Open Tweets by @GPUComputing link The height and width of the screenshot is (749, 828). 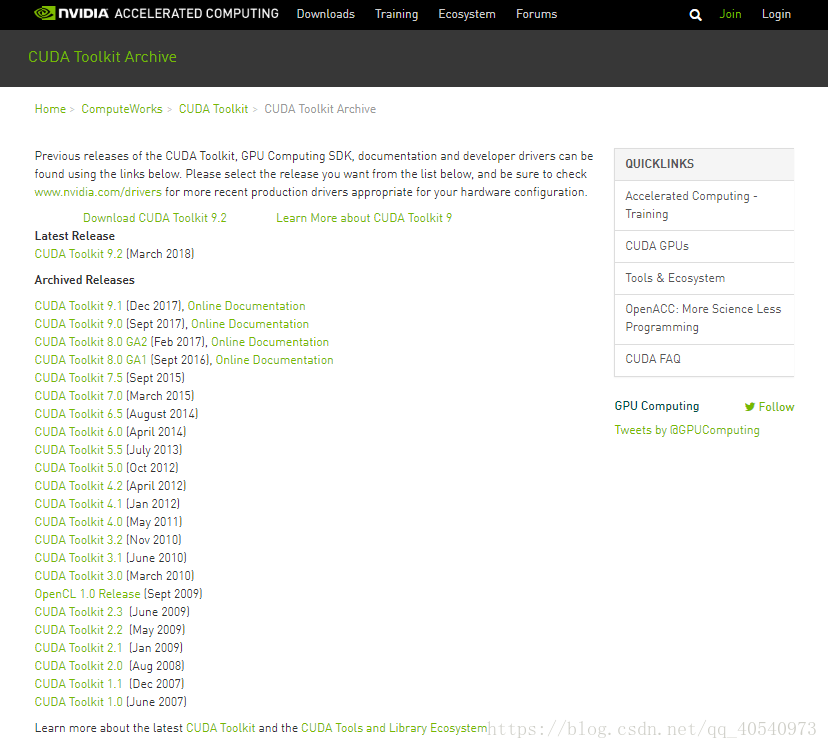(687, 430)
